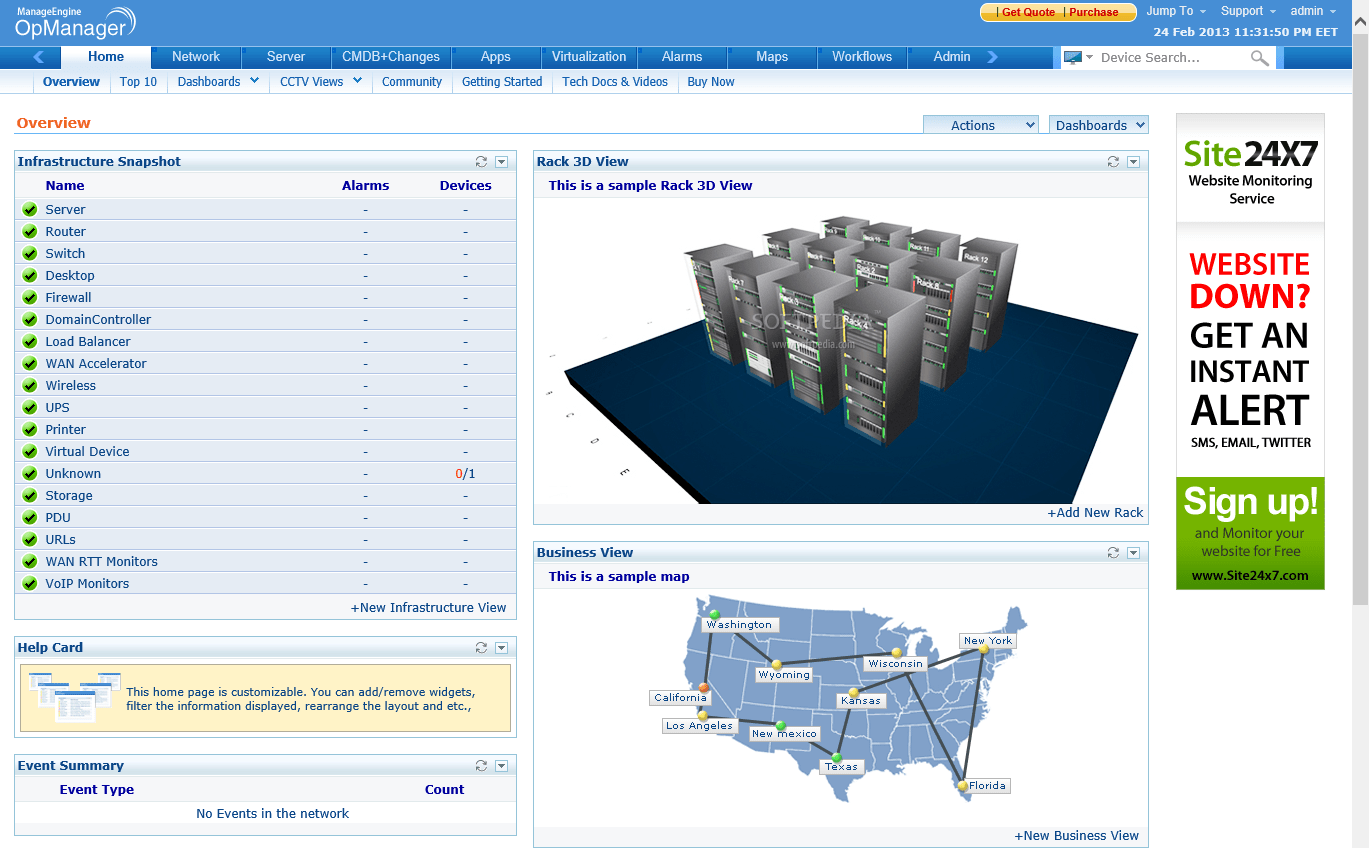Click the device type monitor icon beside Device Search
Screen dimensions: 1369x848
[1072, 57]
